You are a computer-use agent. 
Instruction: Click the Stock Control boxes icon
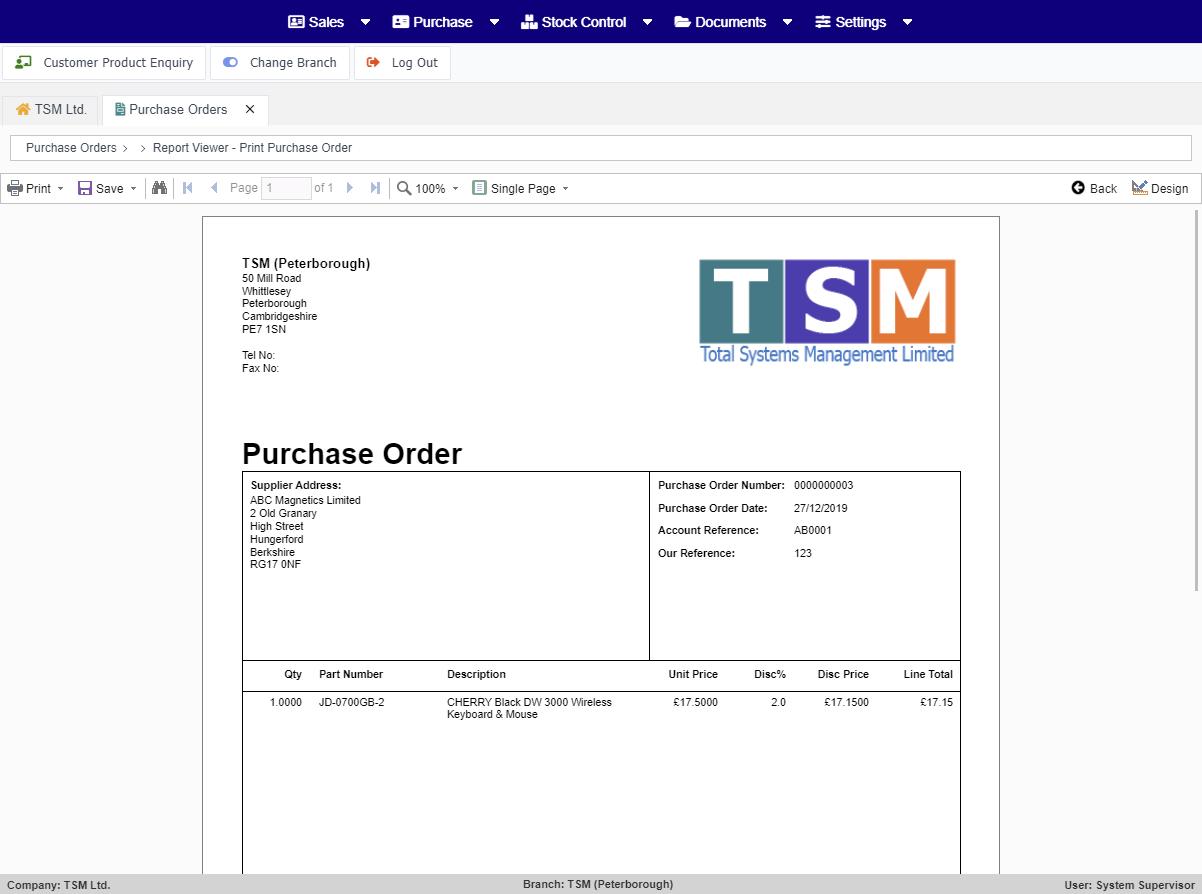coord(529,22)
